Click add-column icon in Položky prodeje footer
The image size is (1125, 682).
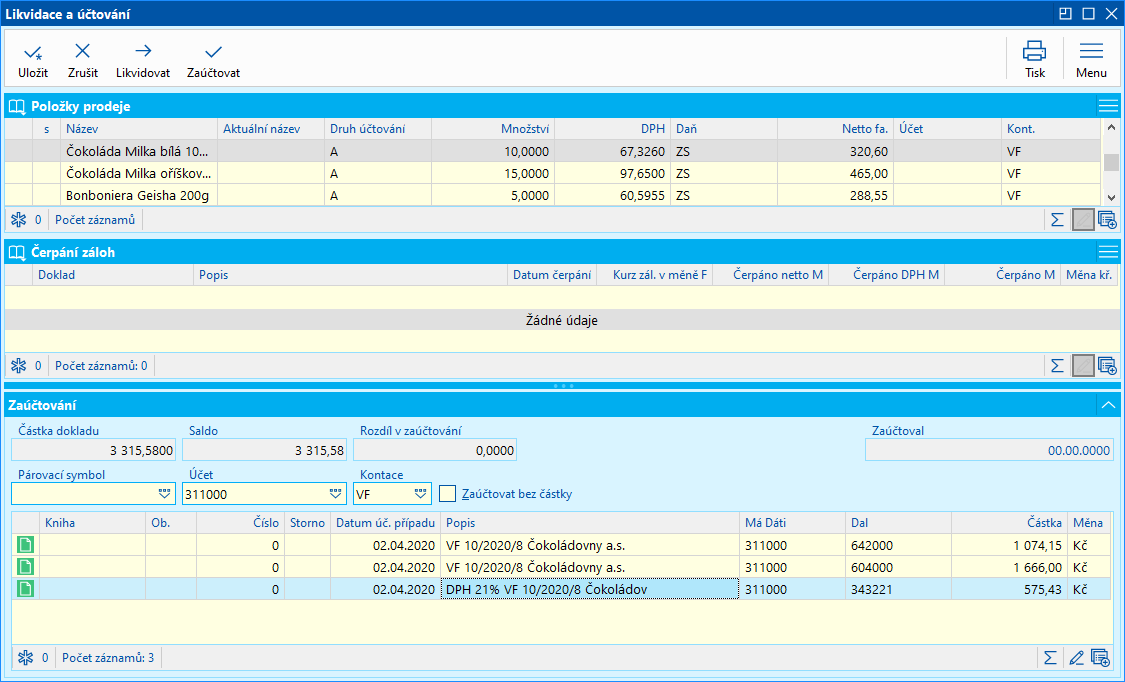tap(1107, 220)
